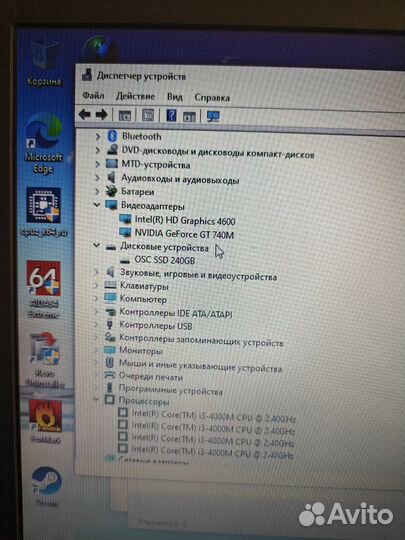
Task: Click the Дисковые устройства drive icon
Action: click(111, 247)
